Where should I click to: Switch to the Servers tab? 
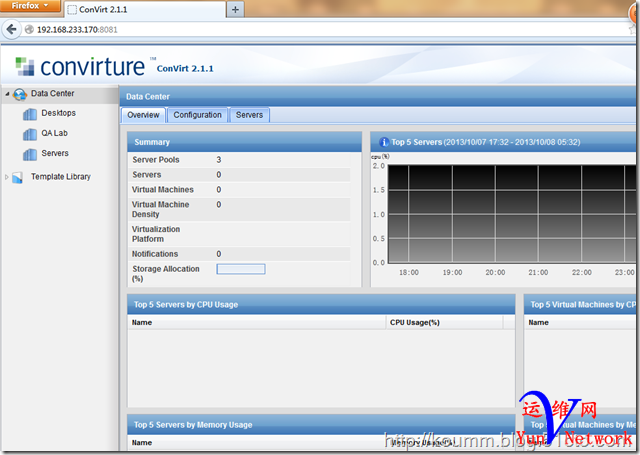click(x=249, y=115)
